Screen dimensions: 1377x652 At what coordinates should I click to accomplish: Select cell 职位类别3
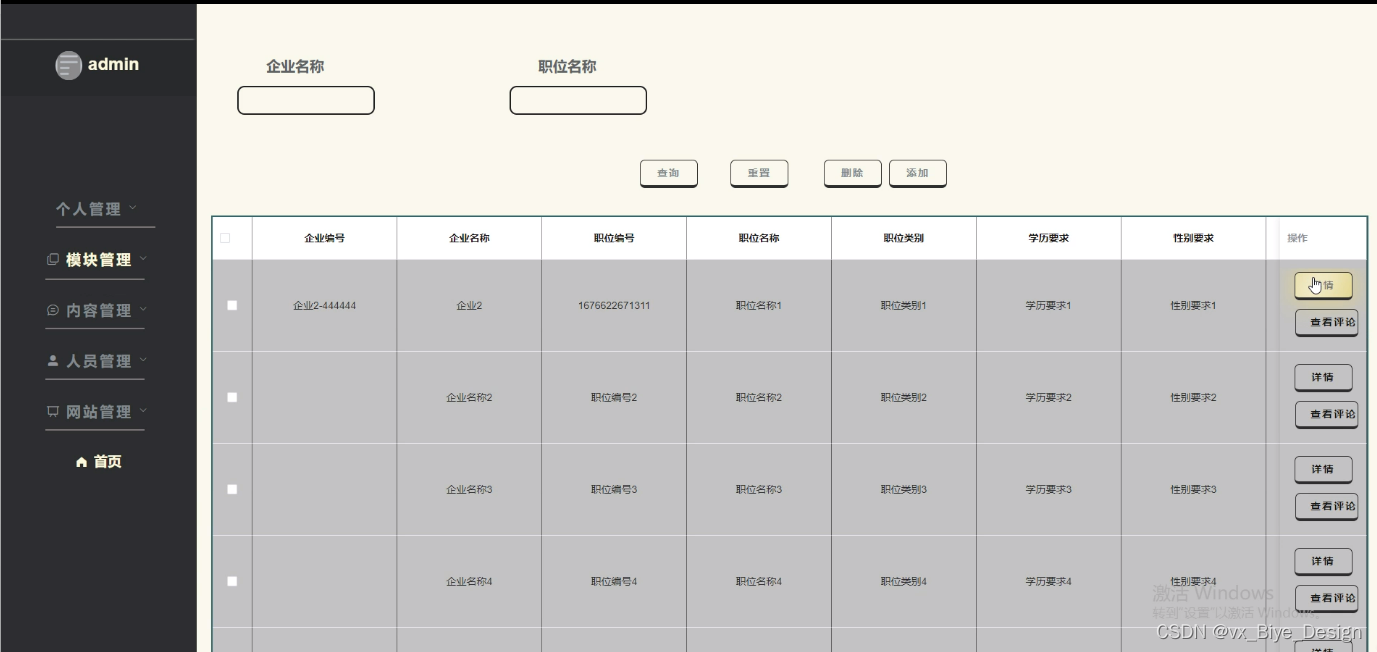[x=904, y=489]
